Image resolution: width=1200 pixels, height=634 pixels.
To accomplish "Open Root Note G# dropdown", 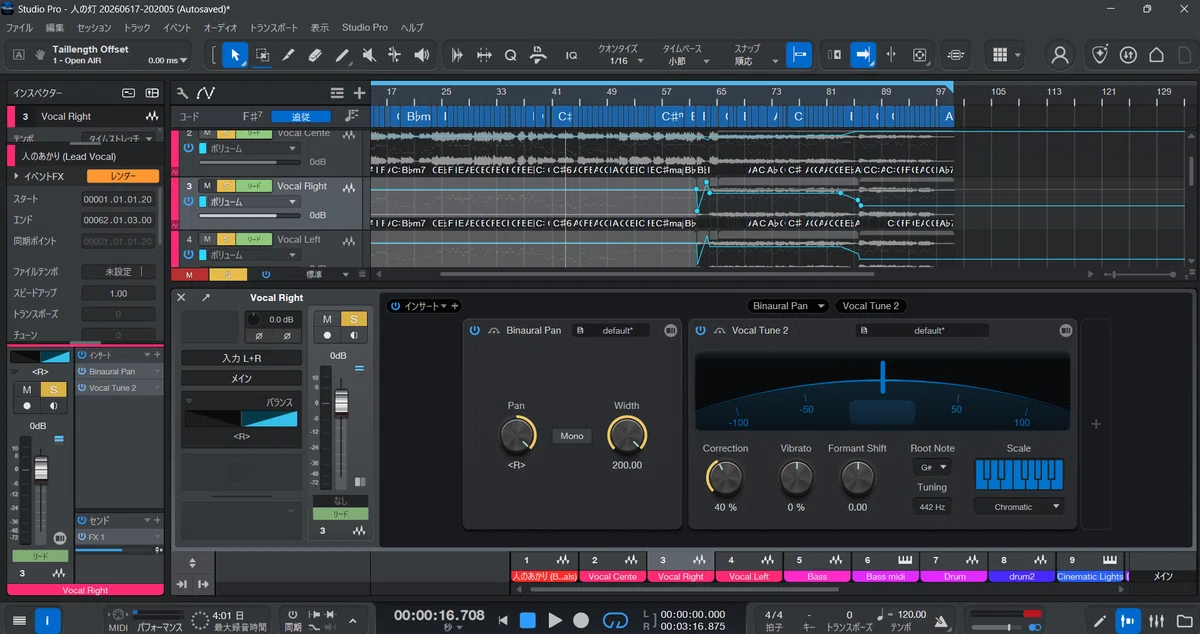I will (x=931, y=467).
